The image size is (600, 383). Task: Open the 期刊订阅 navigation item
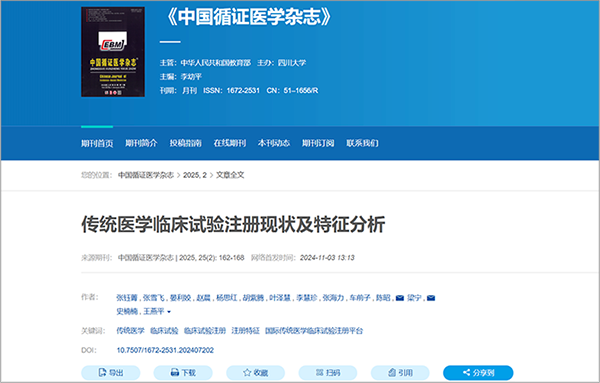(318, 143)
